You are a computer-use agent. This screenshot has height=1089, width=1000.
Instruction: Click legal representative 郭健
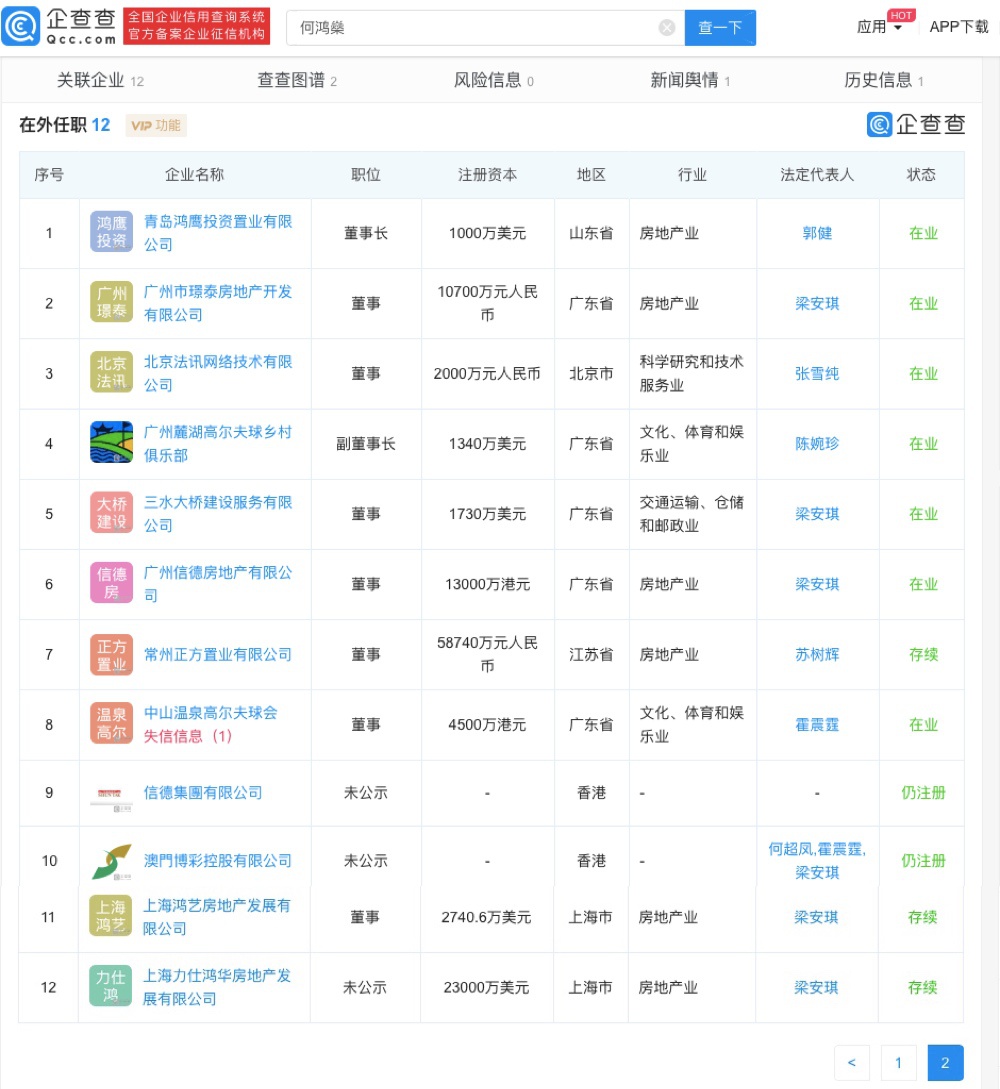point(817,233)
